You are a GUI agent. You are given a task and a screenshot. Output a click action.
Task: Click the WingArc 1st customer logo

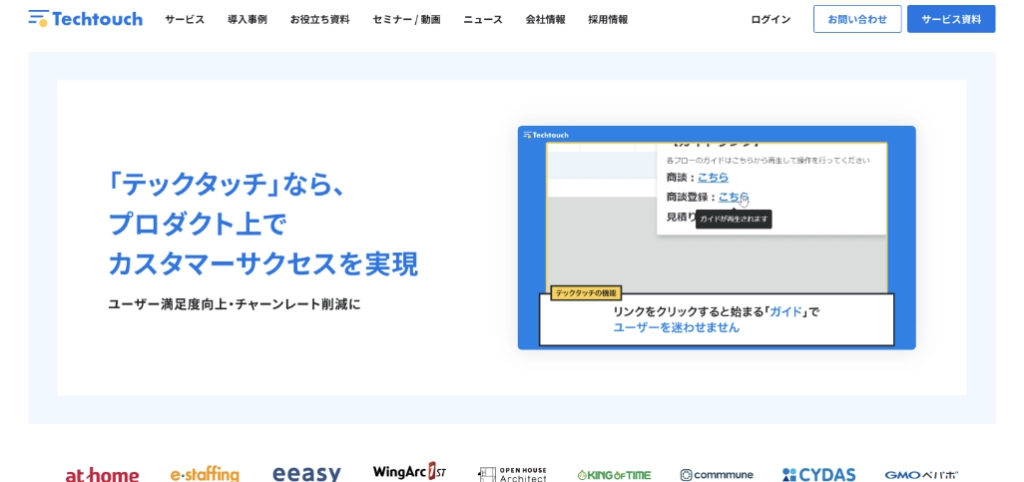point(409,472)
